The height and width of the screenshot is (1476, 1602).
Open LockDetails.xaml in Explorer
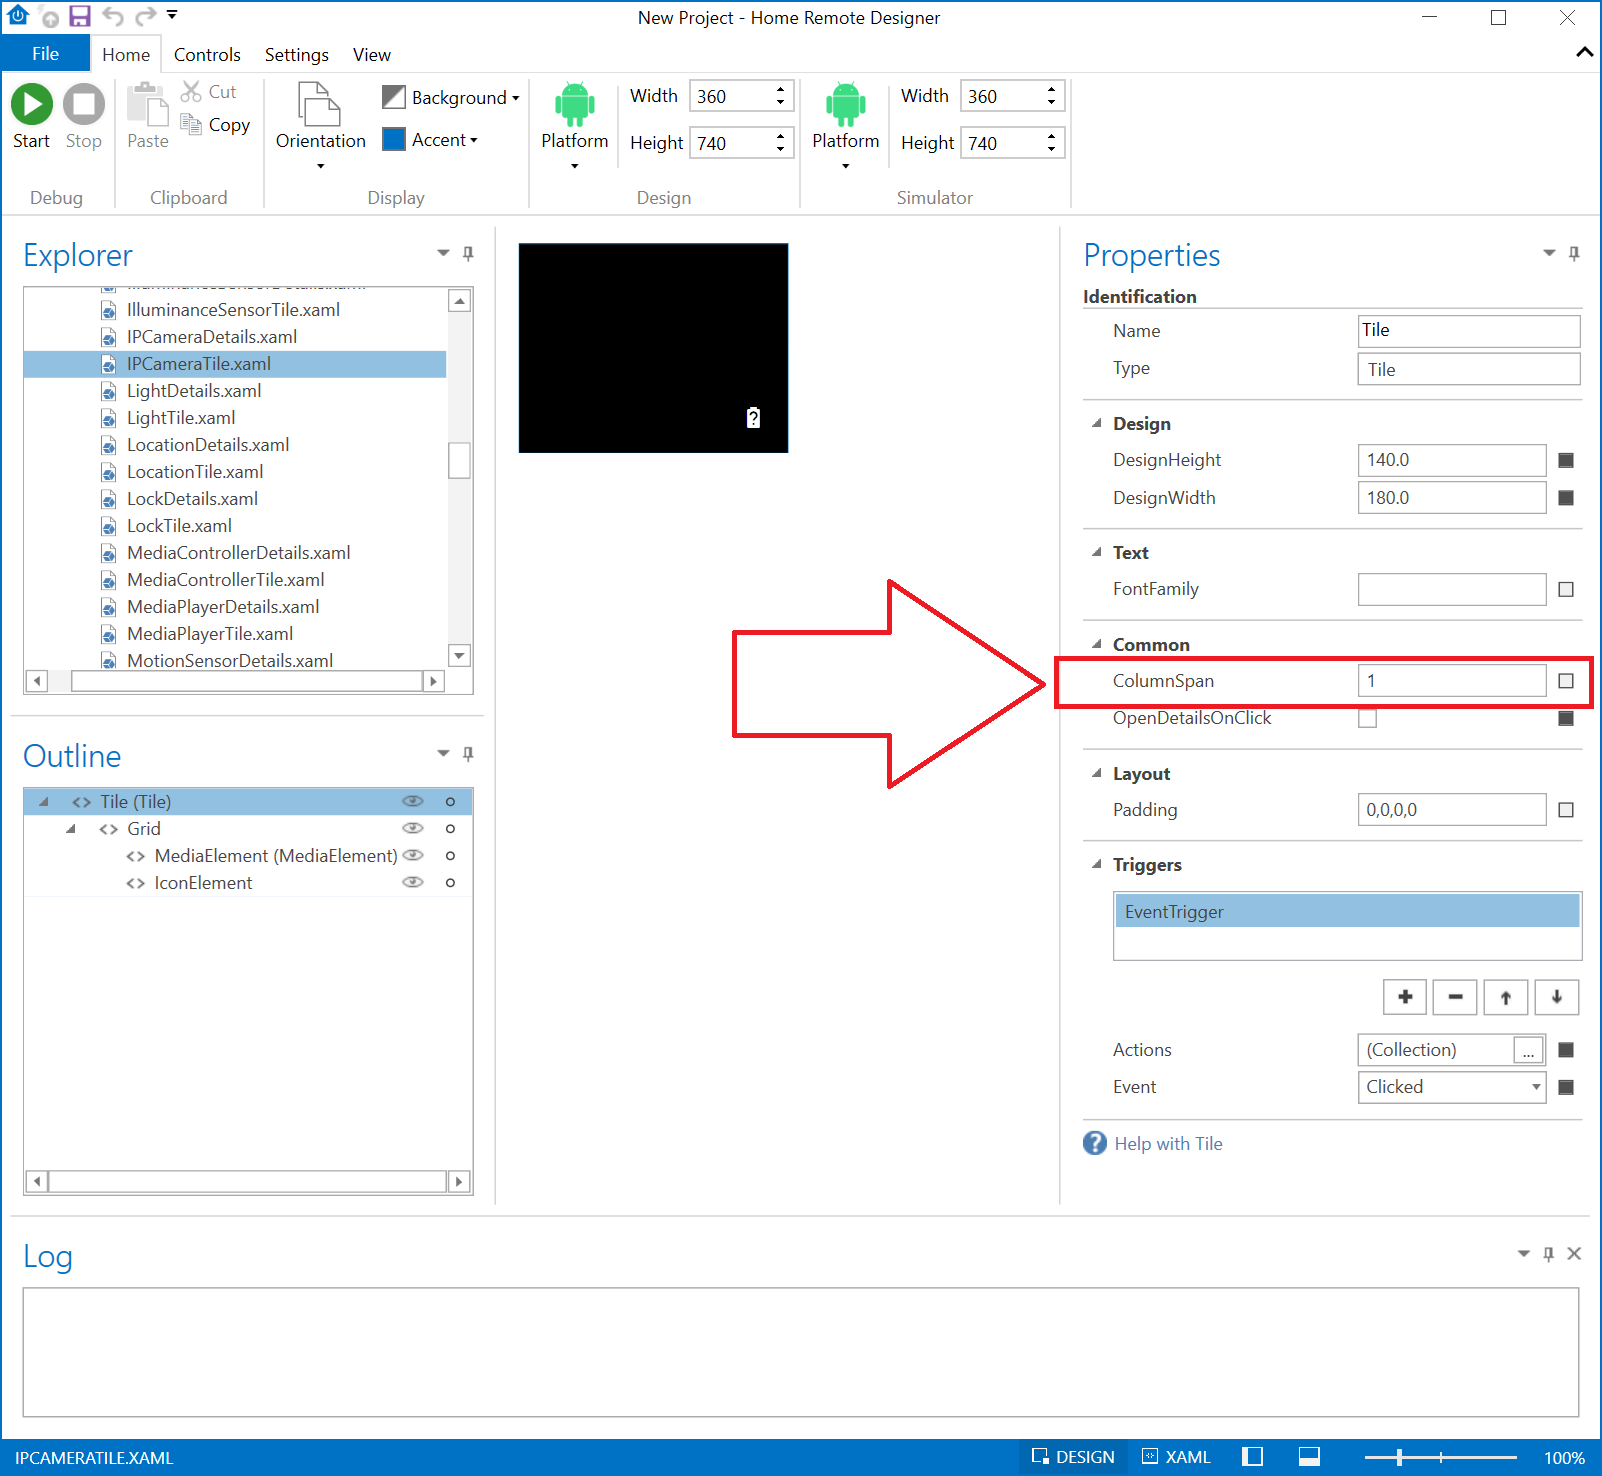tap(192, 499)
